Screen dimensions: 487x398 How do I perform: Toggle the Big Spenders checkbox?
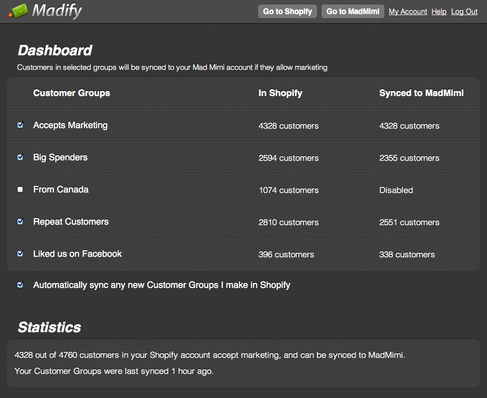(20, 157)
